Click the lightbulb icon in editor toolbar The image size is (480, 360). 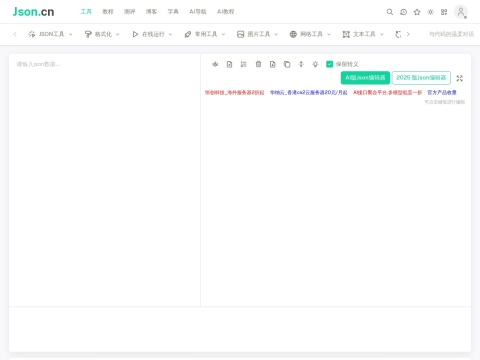[x=315, y=64]
